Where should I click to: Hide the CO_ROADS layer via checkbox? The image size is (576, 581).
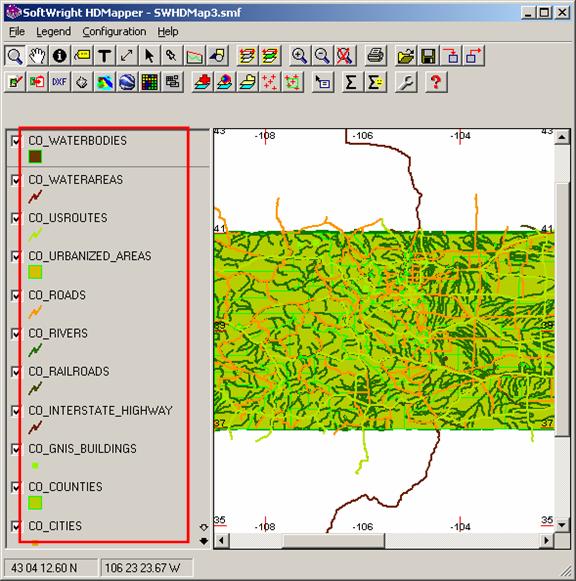click(16, 295)
